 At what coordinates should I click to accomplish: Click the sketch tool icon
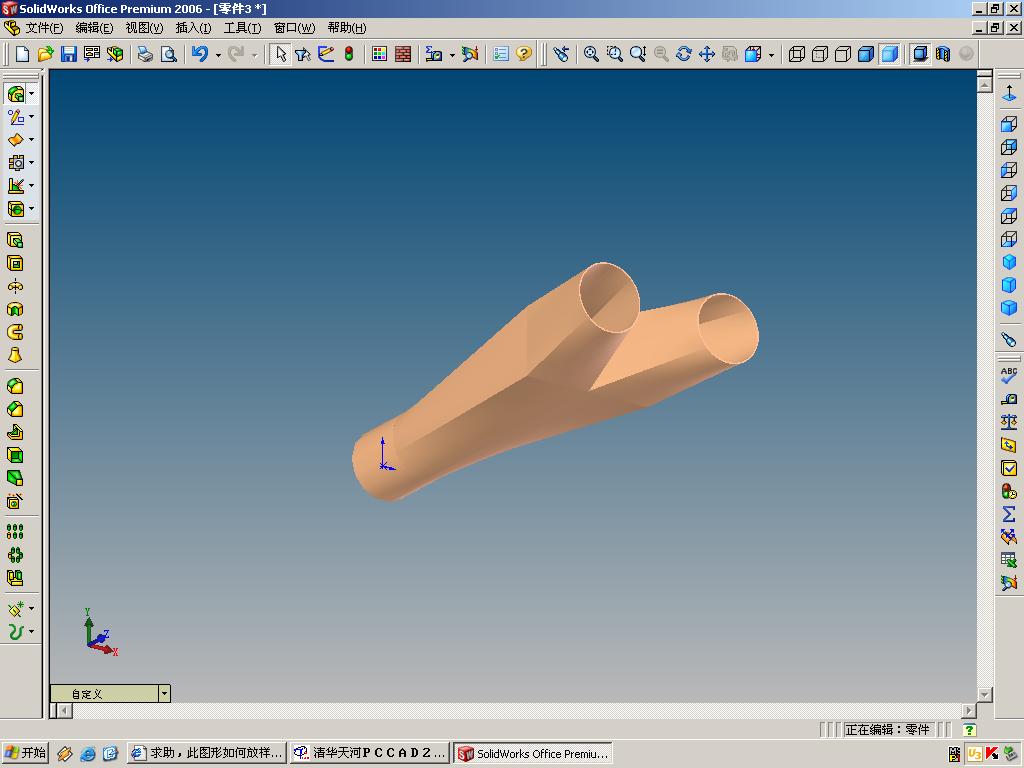[326, 54]
